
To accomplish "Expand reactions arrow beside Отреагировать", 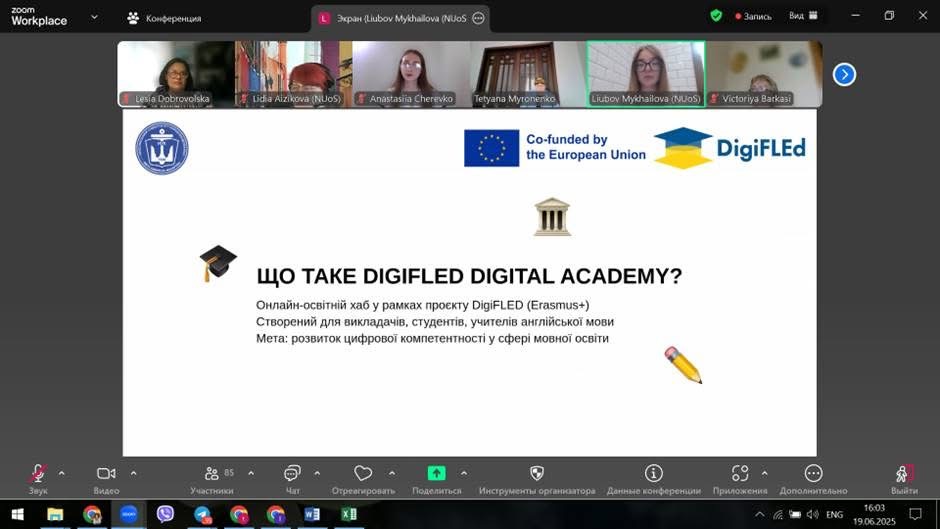I will pyautogui.click(x=391, y=473).
